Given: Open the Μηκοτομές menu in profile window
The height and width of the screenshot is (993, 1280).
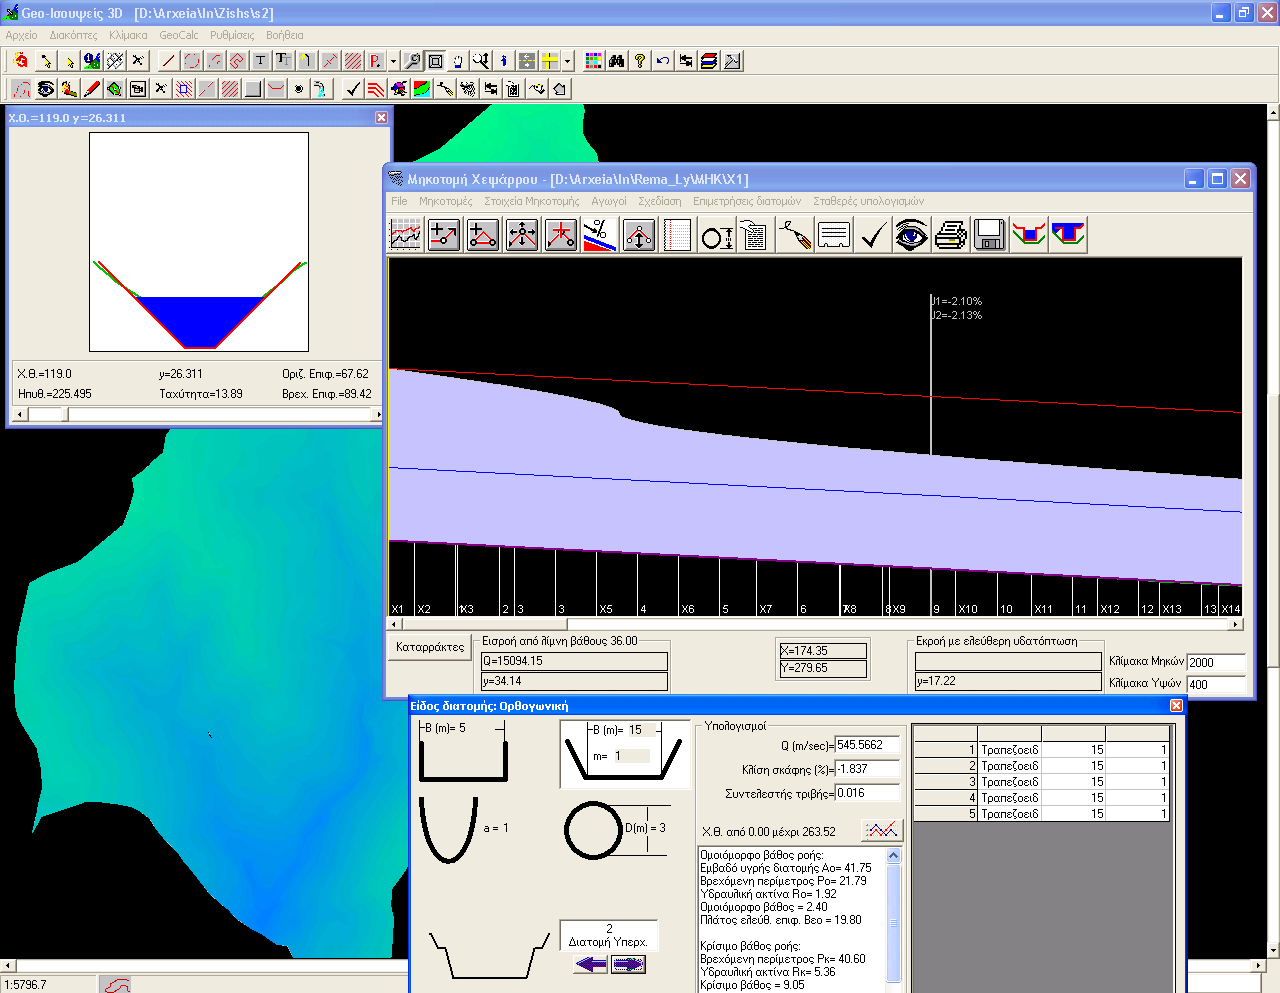Looking at the screenshot, I should [445, 201].
